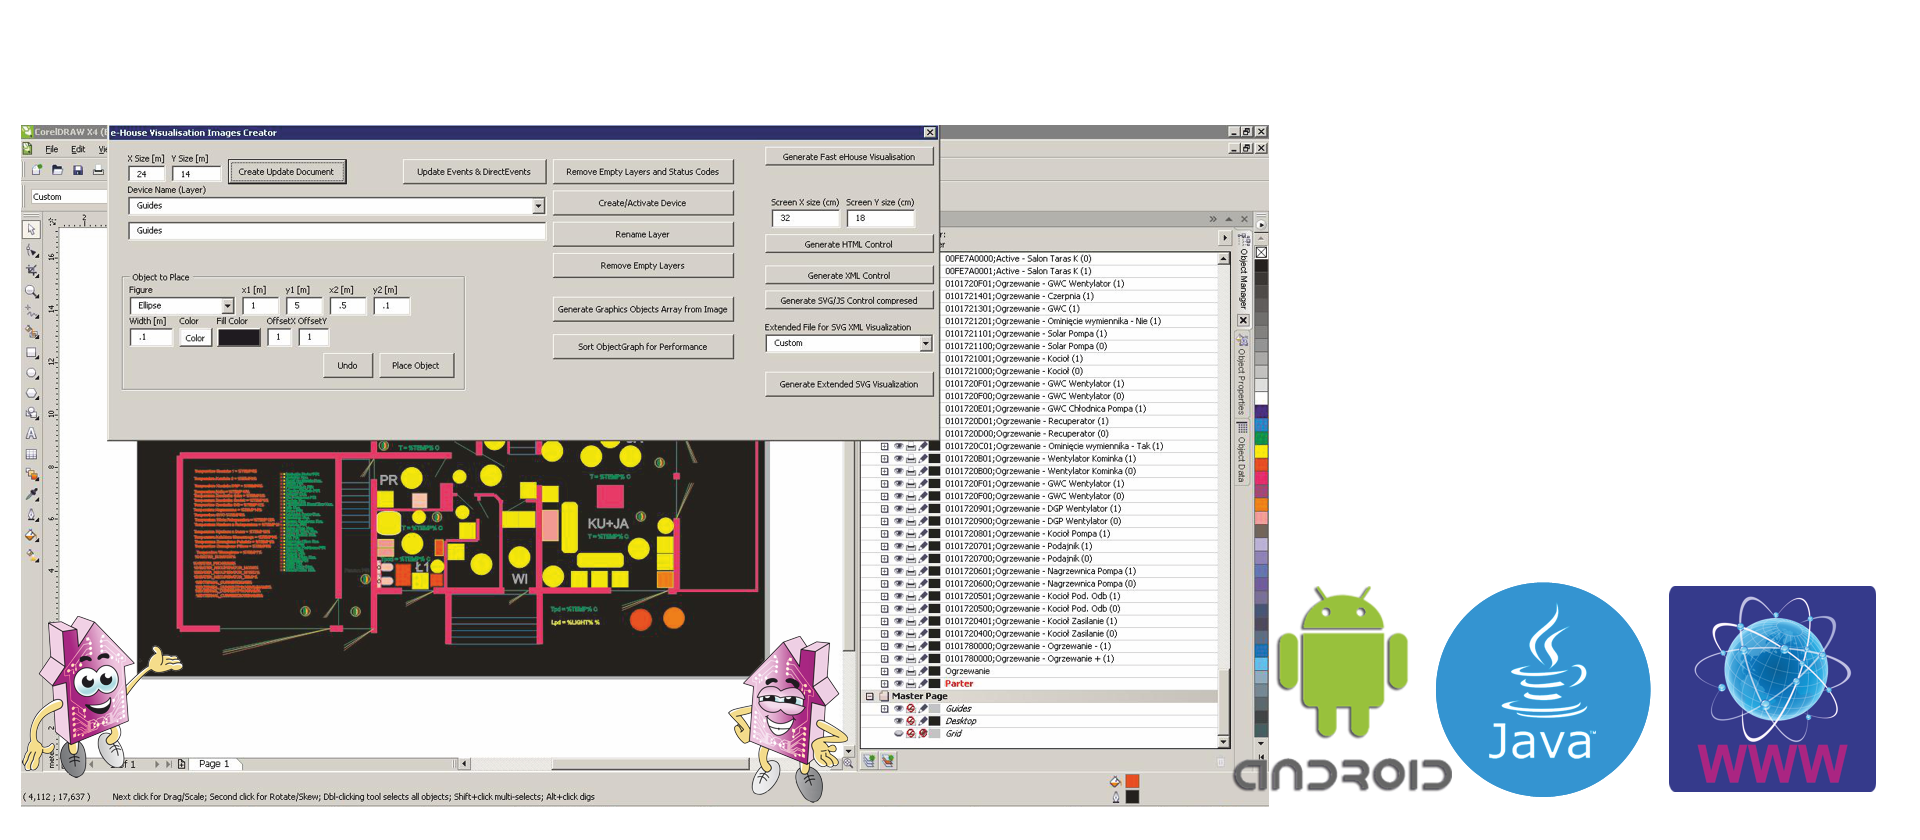Toggle printable icon of Parter layer
This screenshot has height=840, width=1920.
[x=911, y=684]
